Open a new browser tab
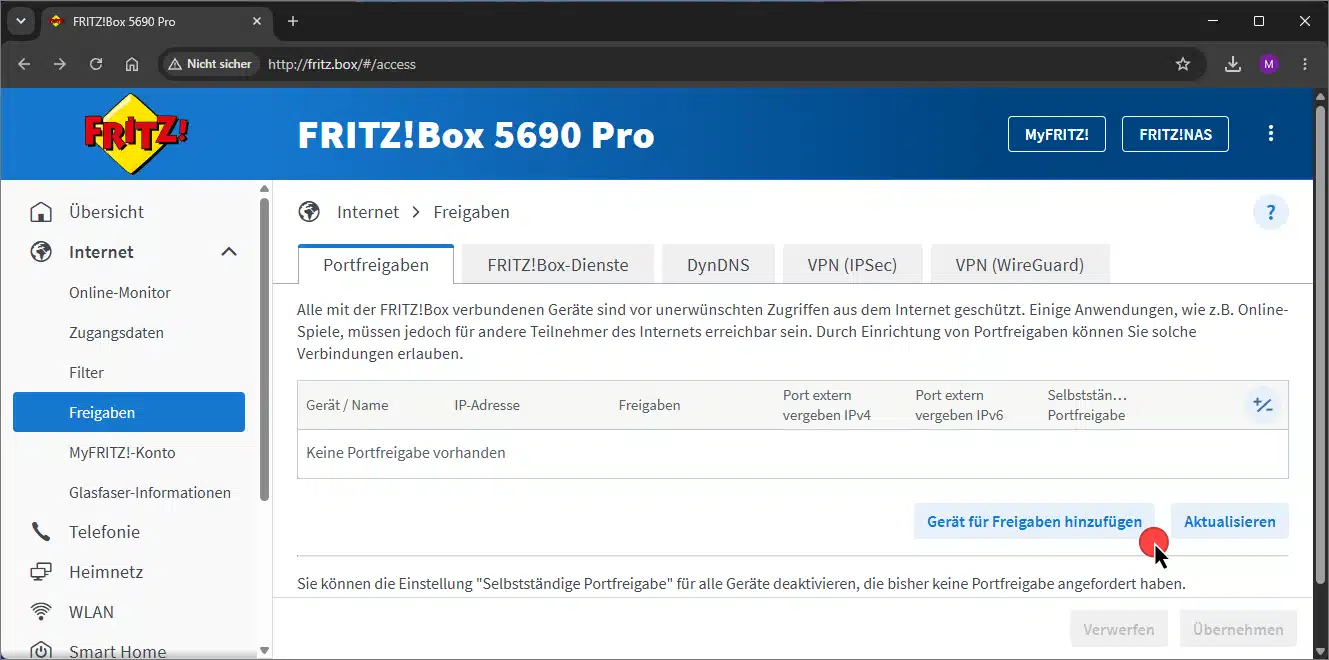This screenshot has height=660, width=1329. click(x=293, y=21)
